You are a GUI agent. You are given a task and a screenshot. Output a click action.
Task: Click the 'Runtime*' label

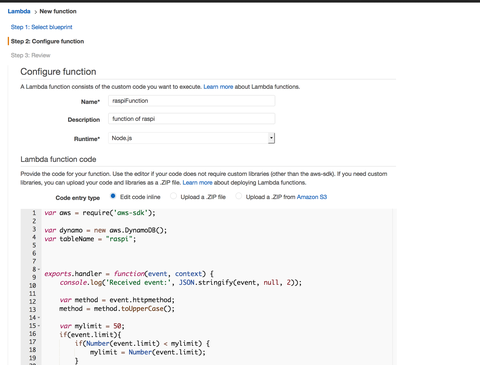(87, 139)
